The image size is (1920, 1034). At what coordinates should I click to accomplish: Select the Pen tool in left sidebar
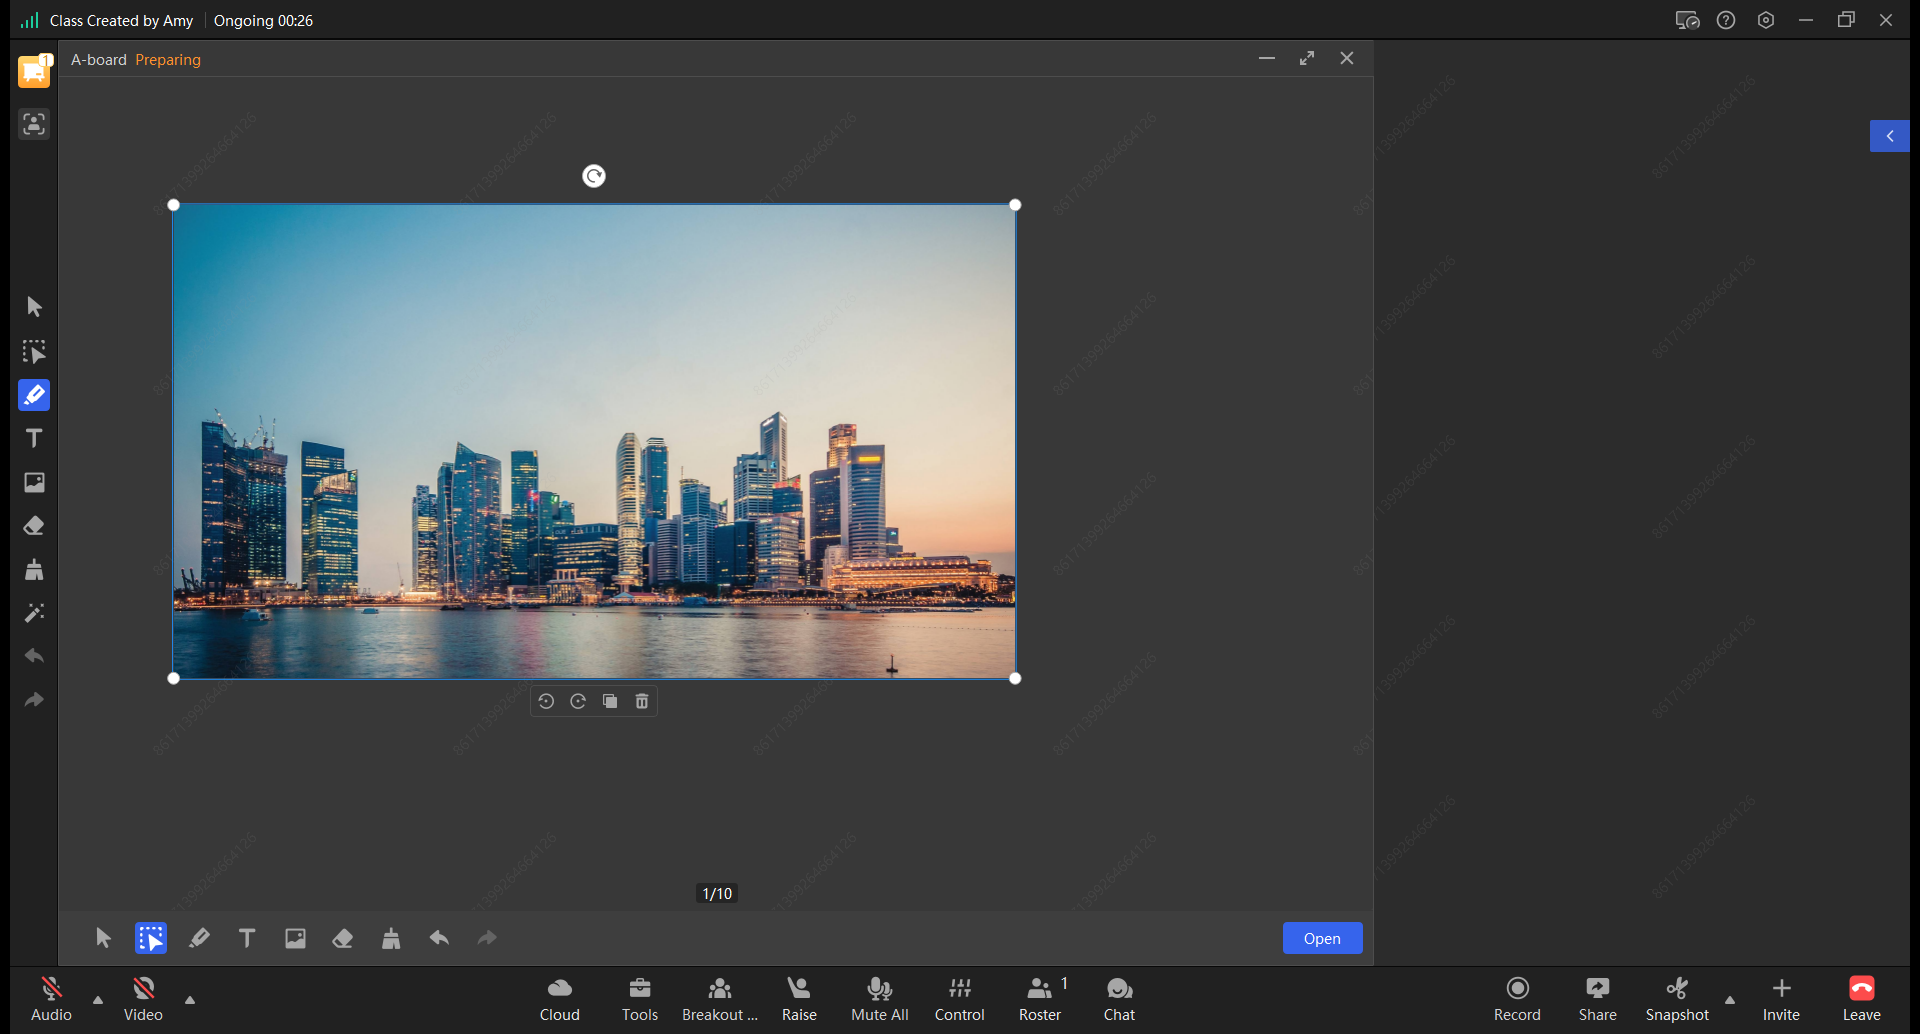point(34,395)
